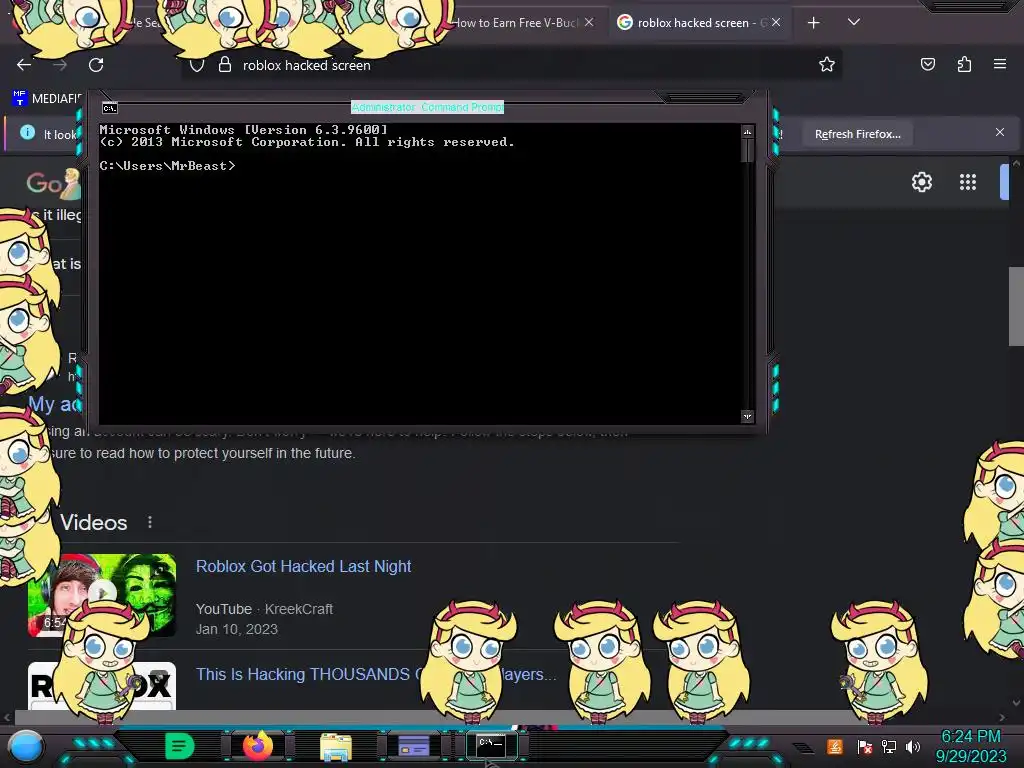
Task: Reload the page in Firefox
Action: (96, 65)
